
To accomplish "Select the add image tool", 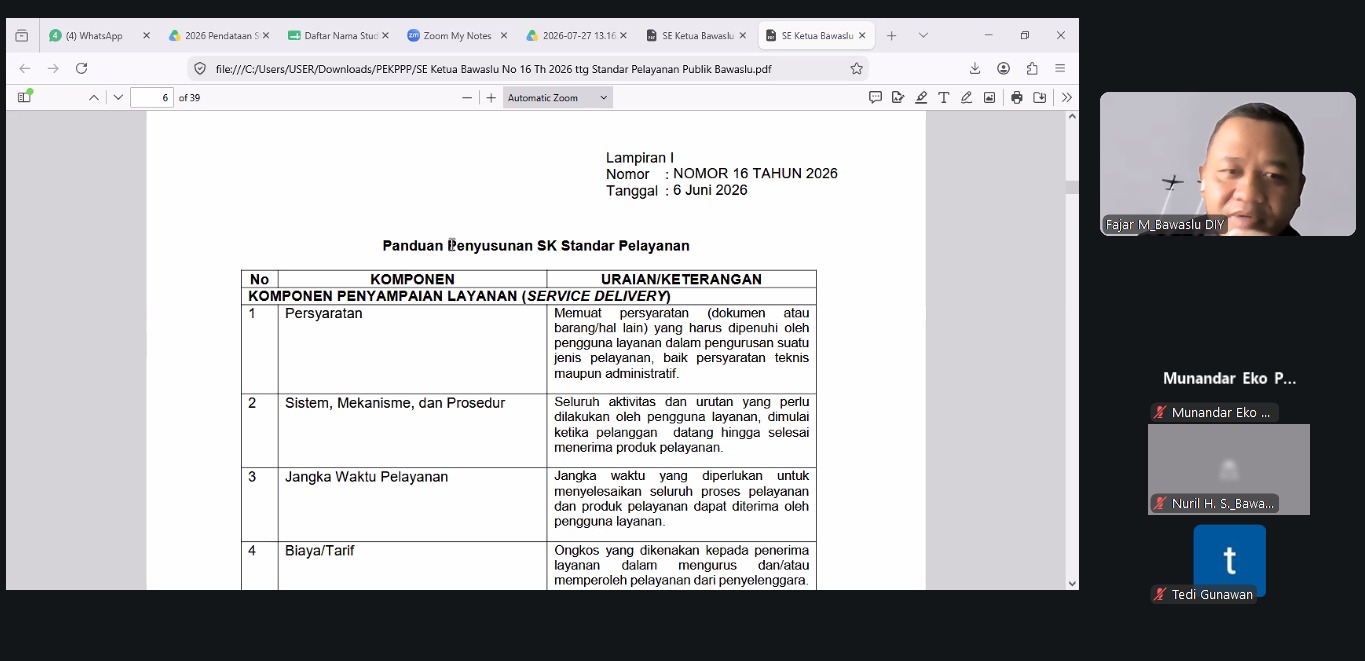I will click(x=989, y=97).
